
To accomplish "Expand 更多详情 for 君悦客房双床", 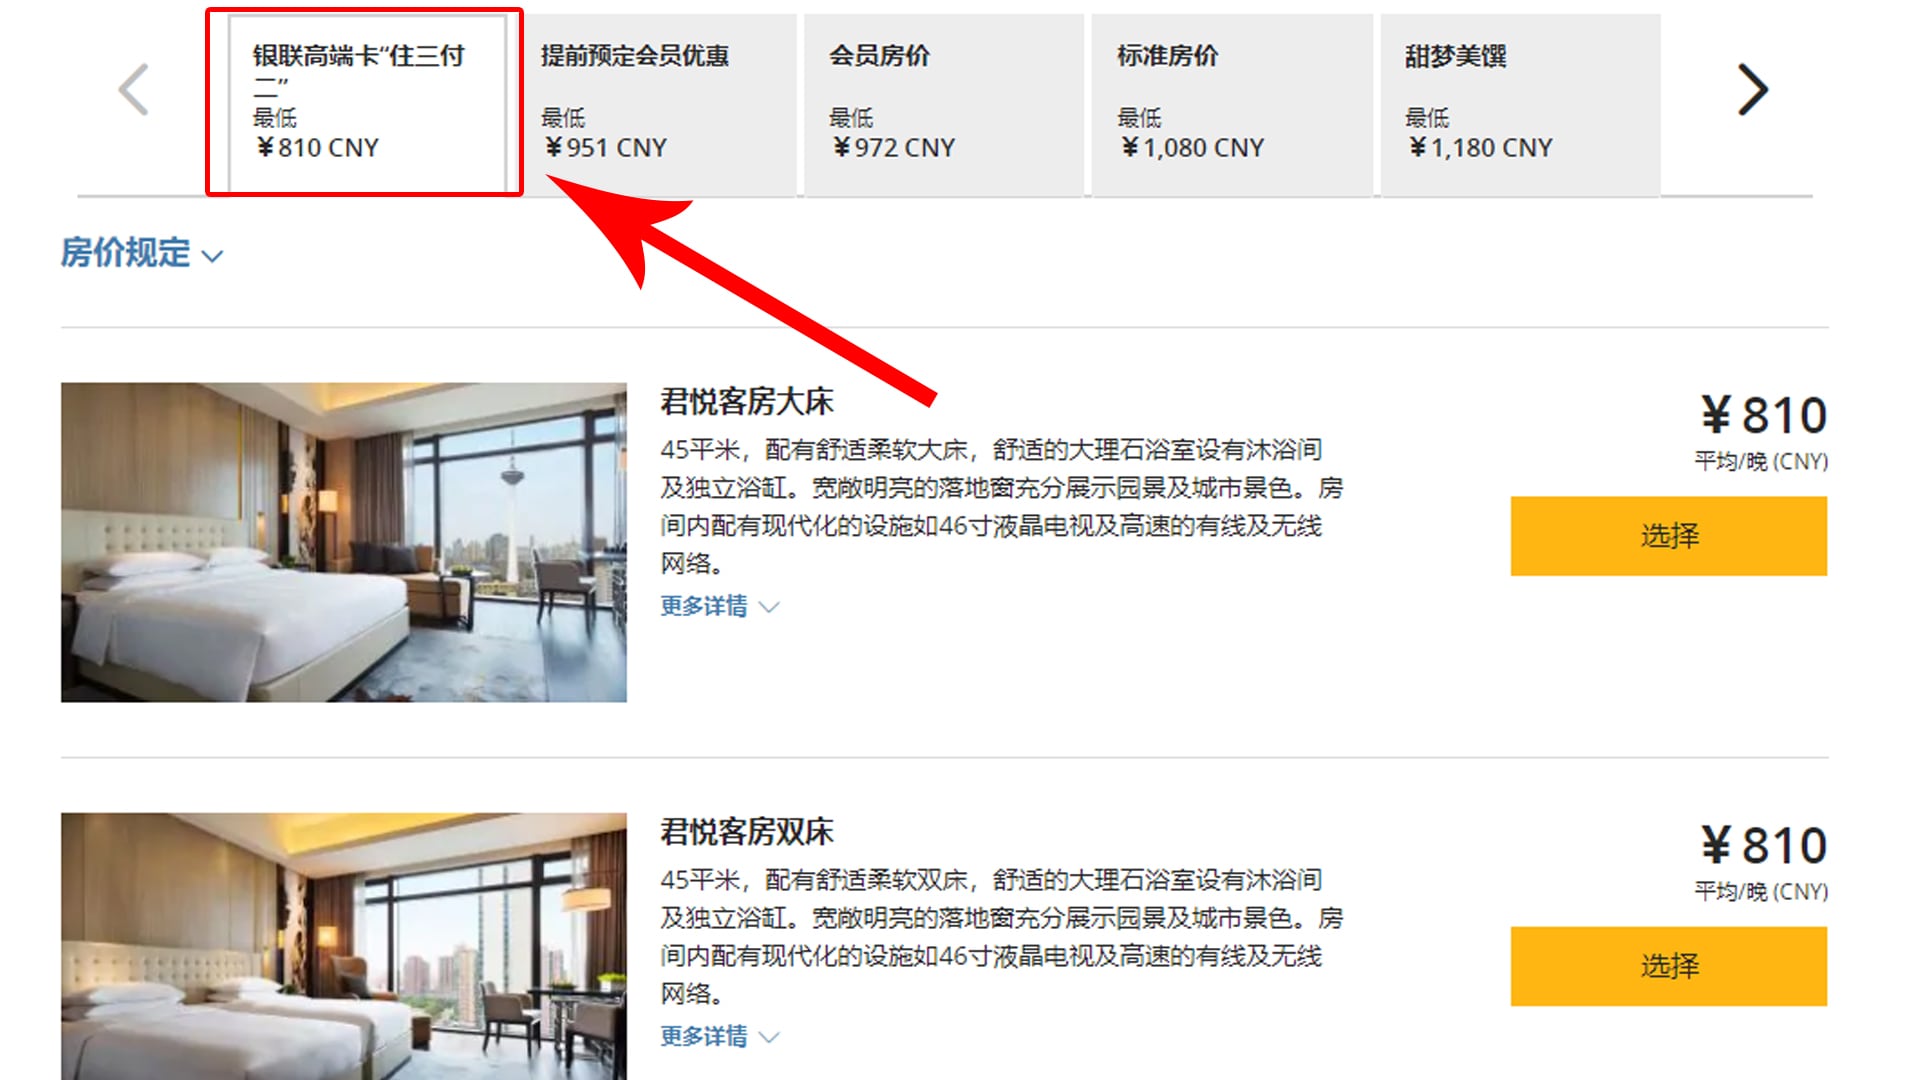I will coord(719,1036).
